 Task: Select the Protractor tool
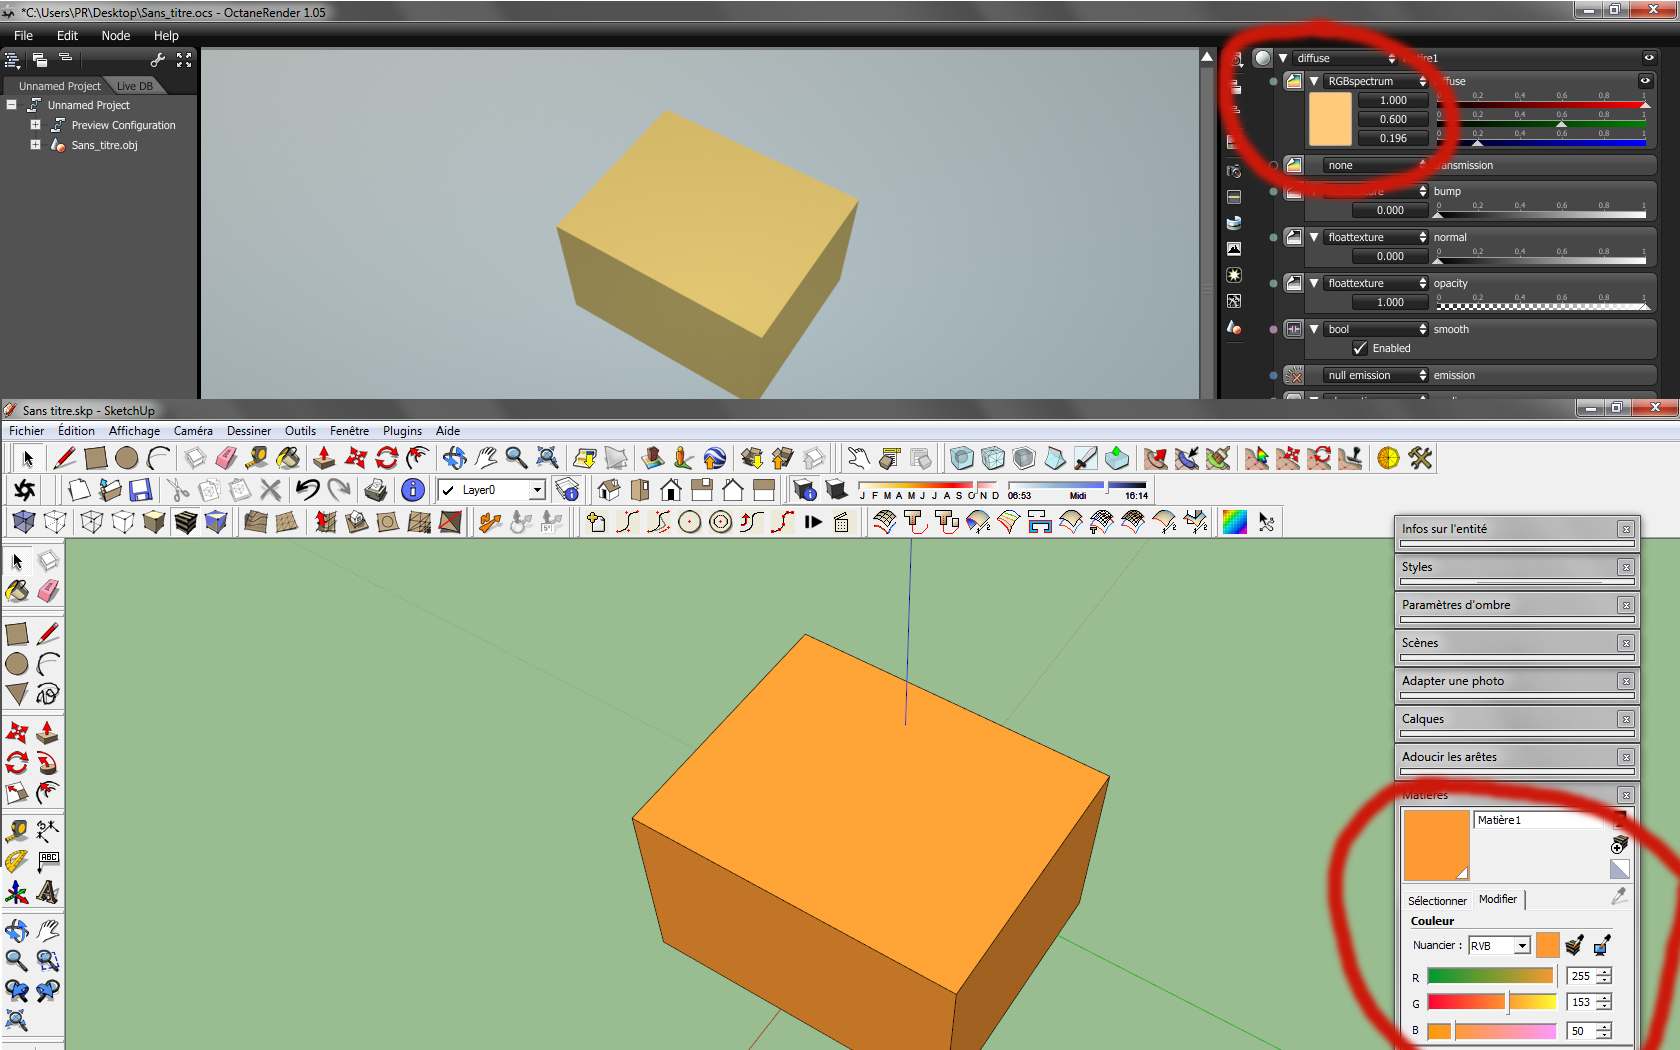pos(17,861)
